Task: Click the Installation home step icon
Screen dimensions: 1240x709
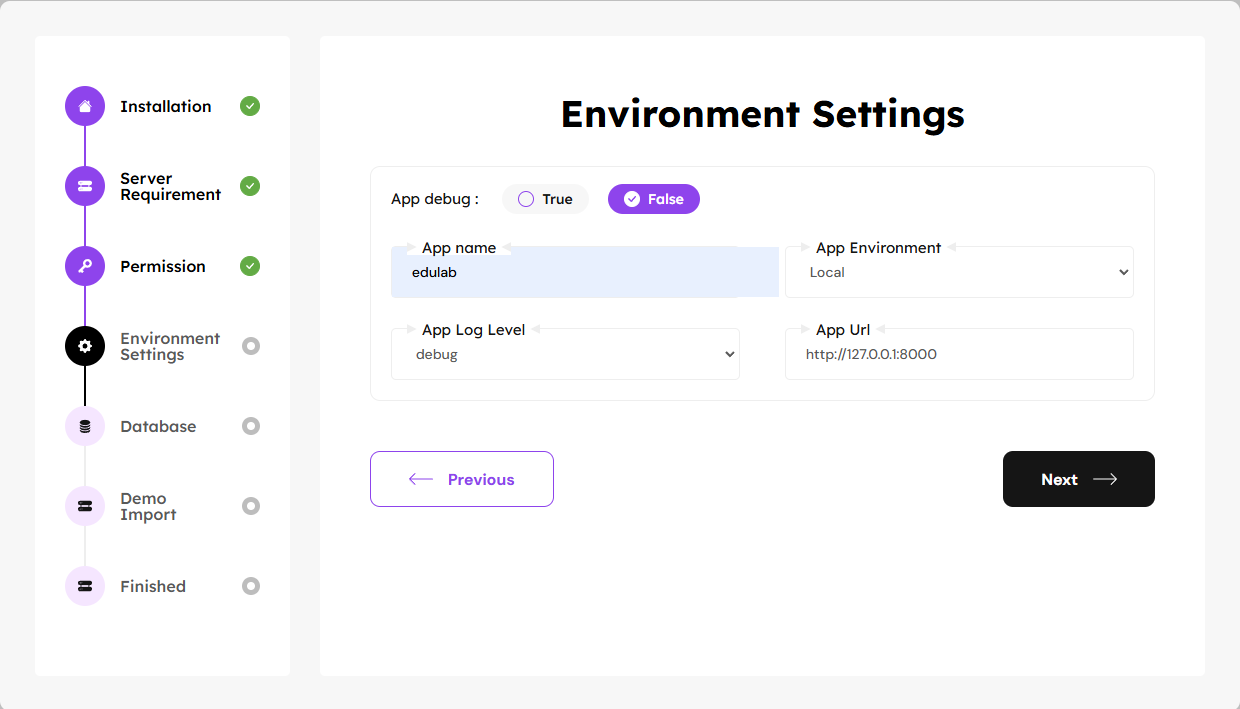Action: [85, 106]
